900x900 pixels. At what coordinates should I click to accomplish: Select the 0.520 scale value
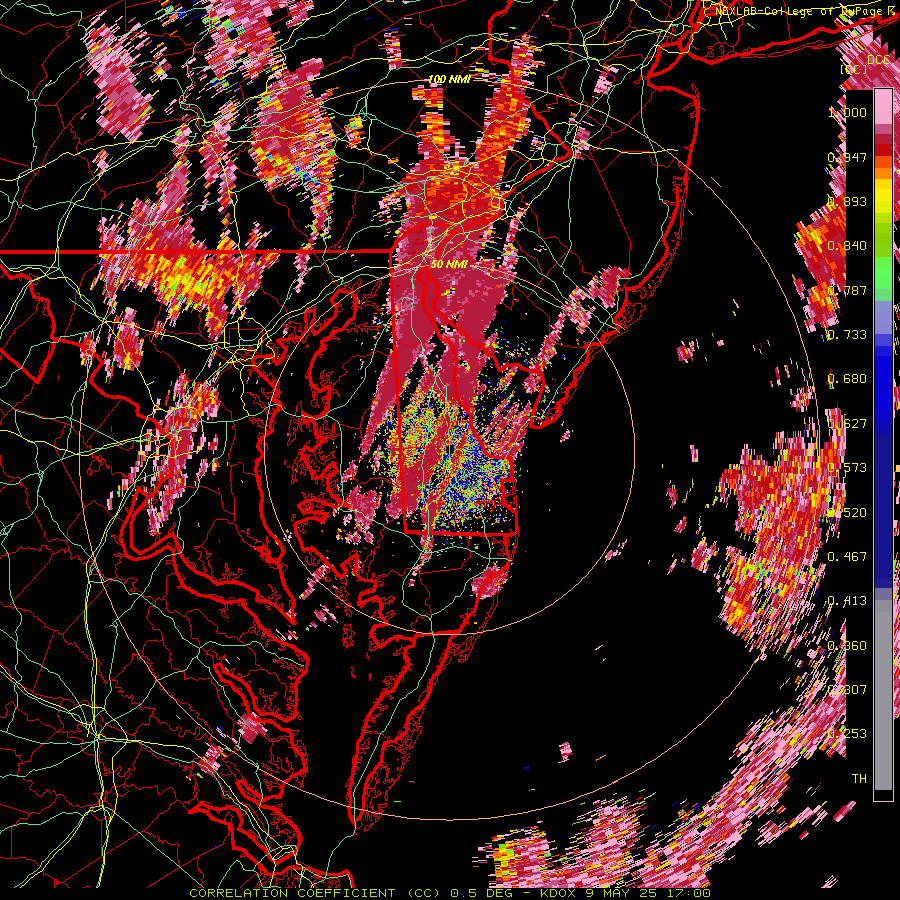click(x=847, y=512)
